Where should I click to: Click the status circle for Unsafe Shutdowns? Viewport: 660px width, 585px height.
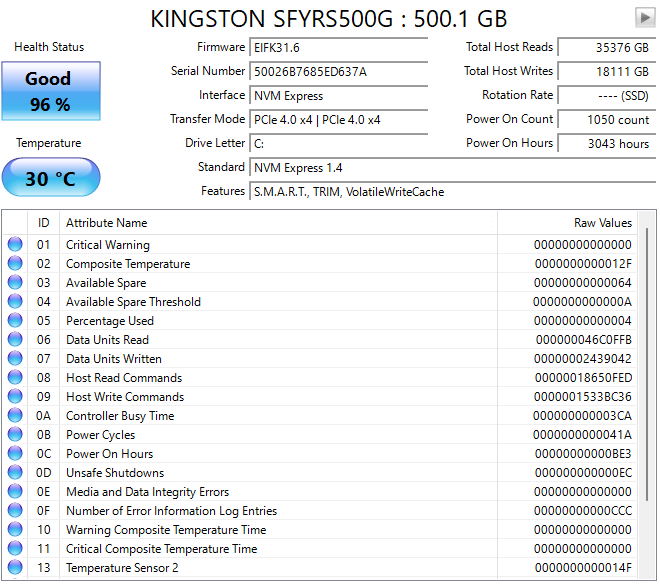pos(15,473)
